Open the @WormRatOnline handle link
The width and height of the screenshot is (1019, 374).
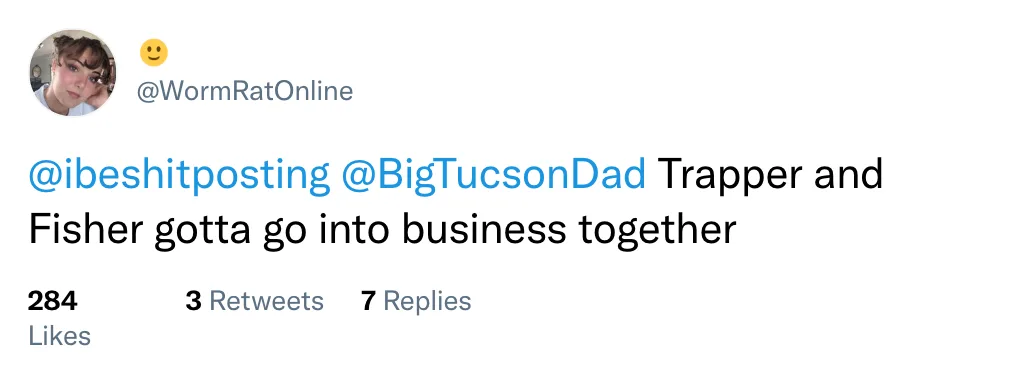(244, 91)
